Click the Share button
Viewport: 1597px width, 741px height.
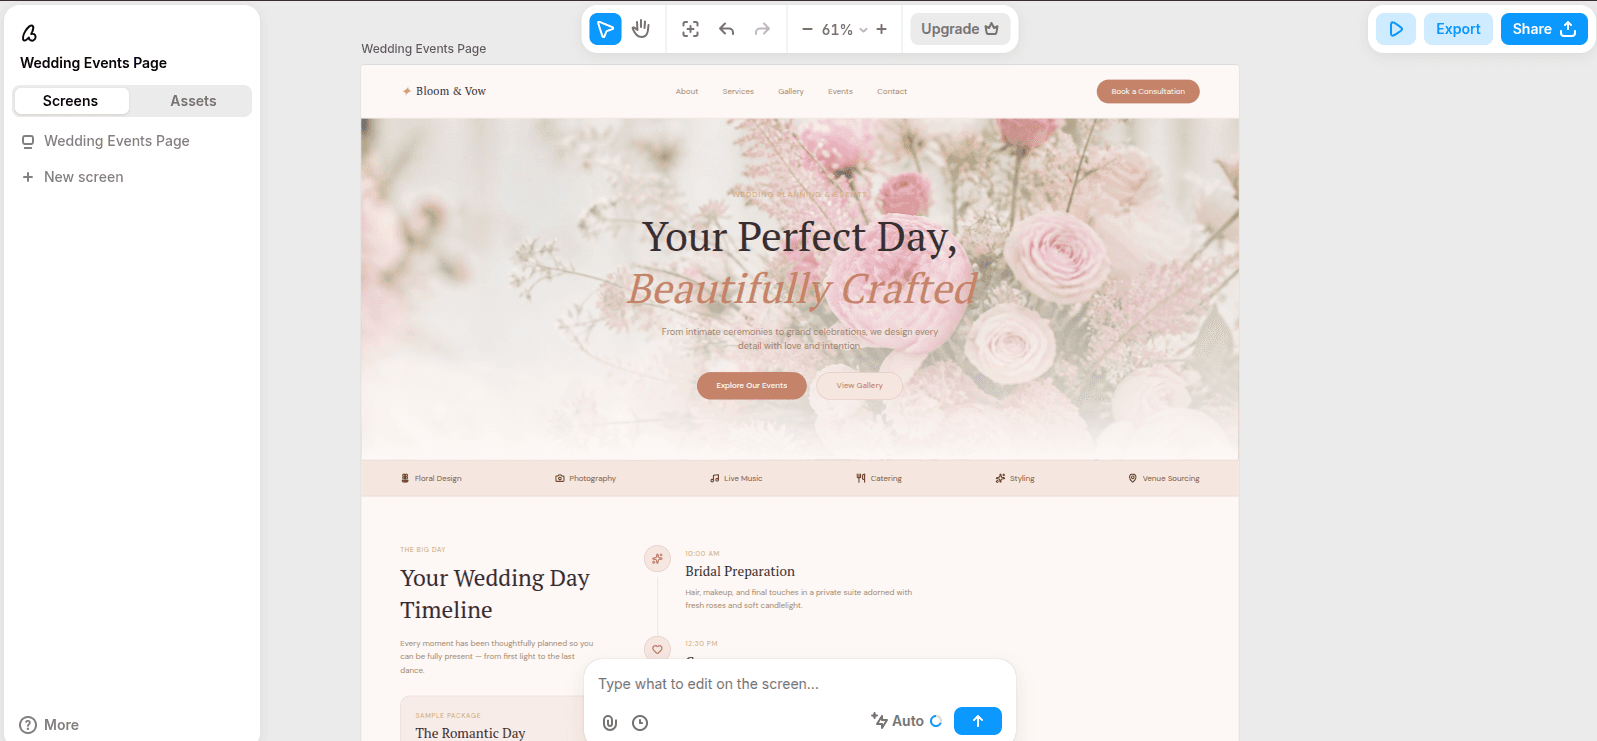1544,29
